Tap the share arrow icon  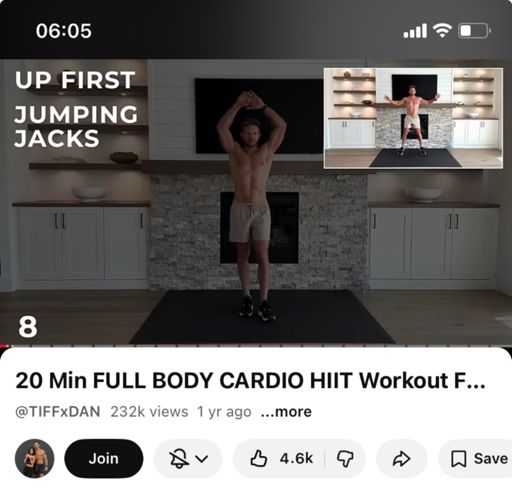tap(401, 459)
